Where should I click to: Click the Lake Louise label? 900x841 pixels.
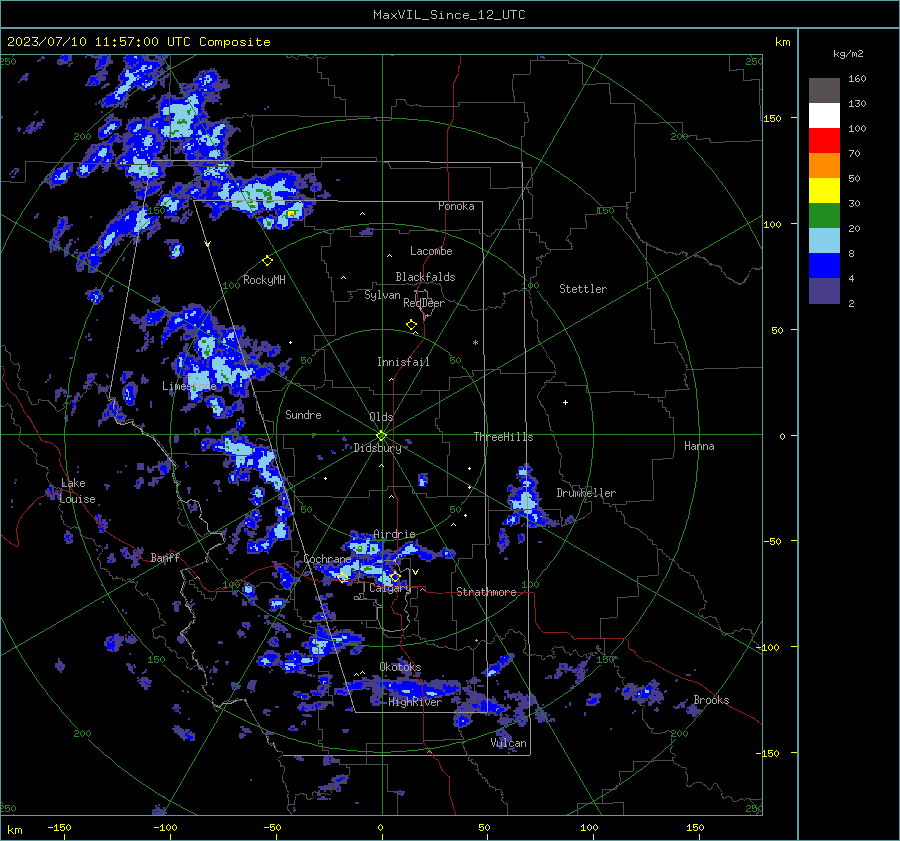tap(78, 491)
